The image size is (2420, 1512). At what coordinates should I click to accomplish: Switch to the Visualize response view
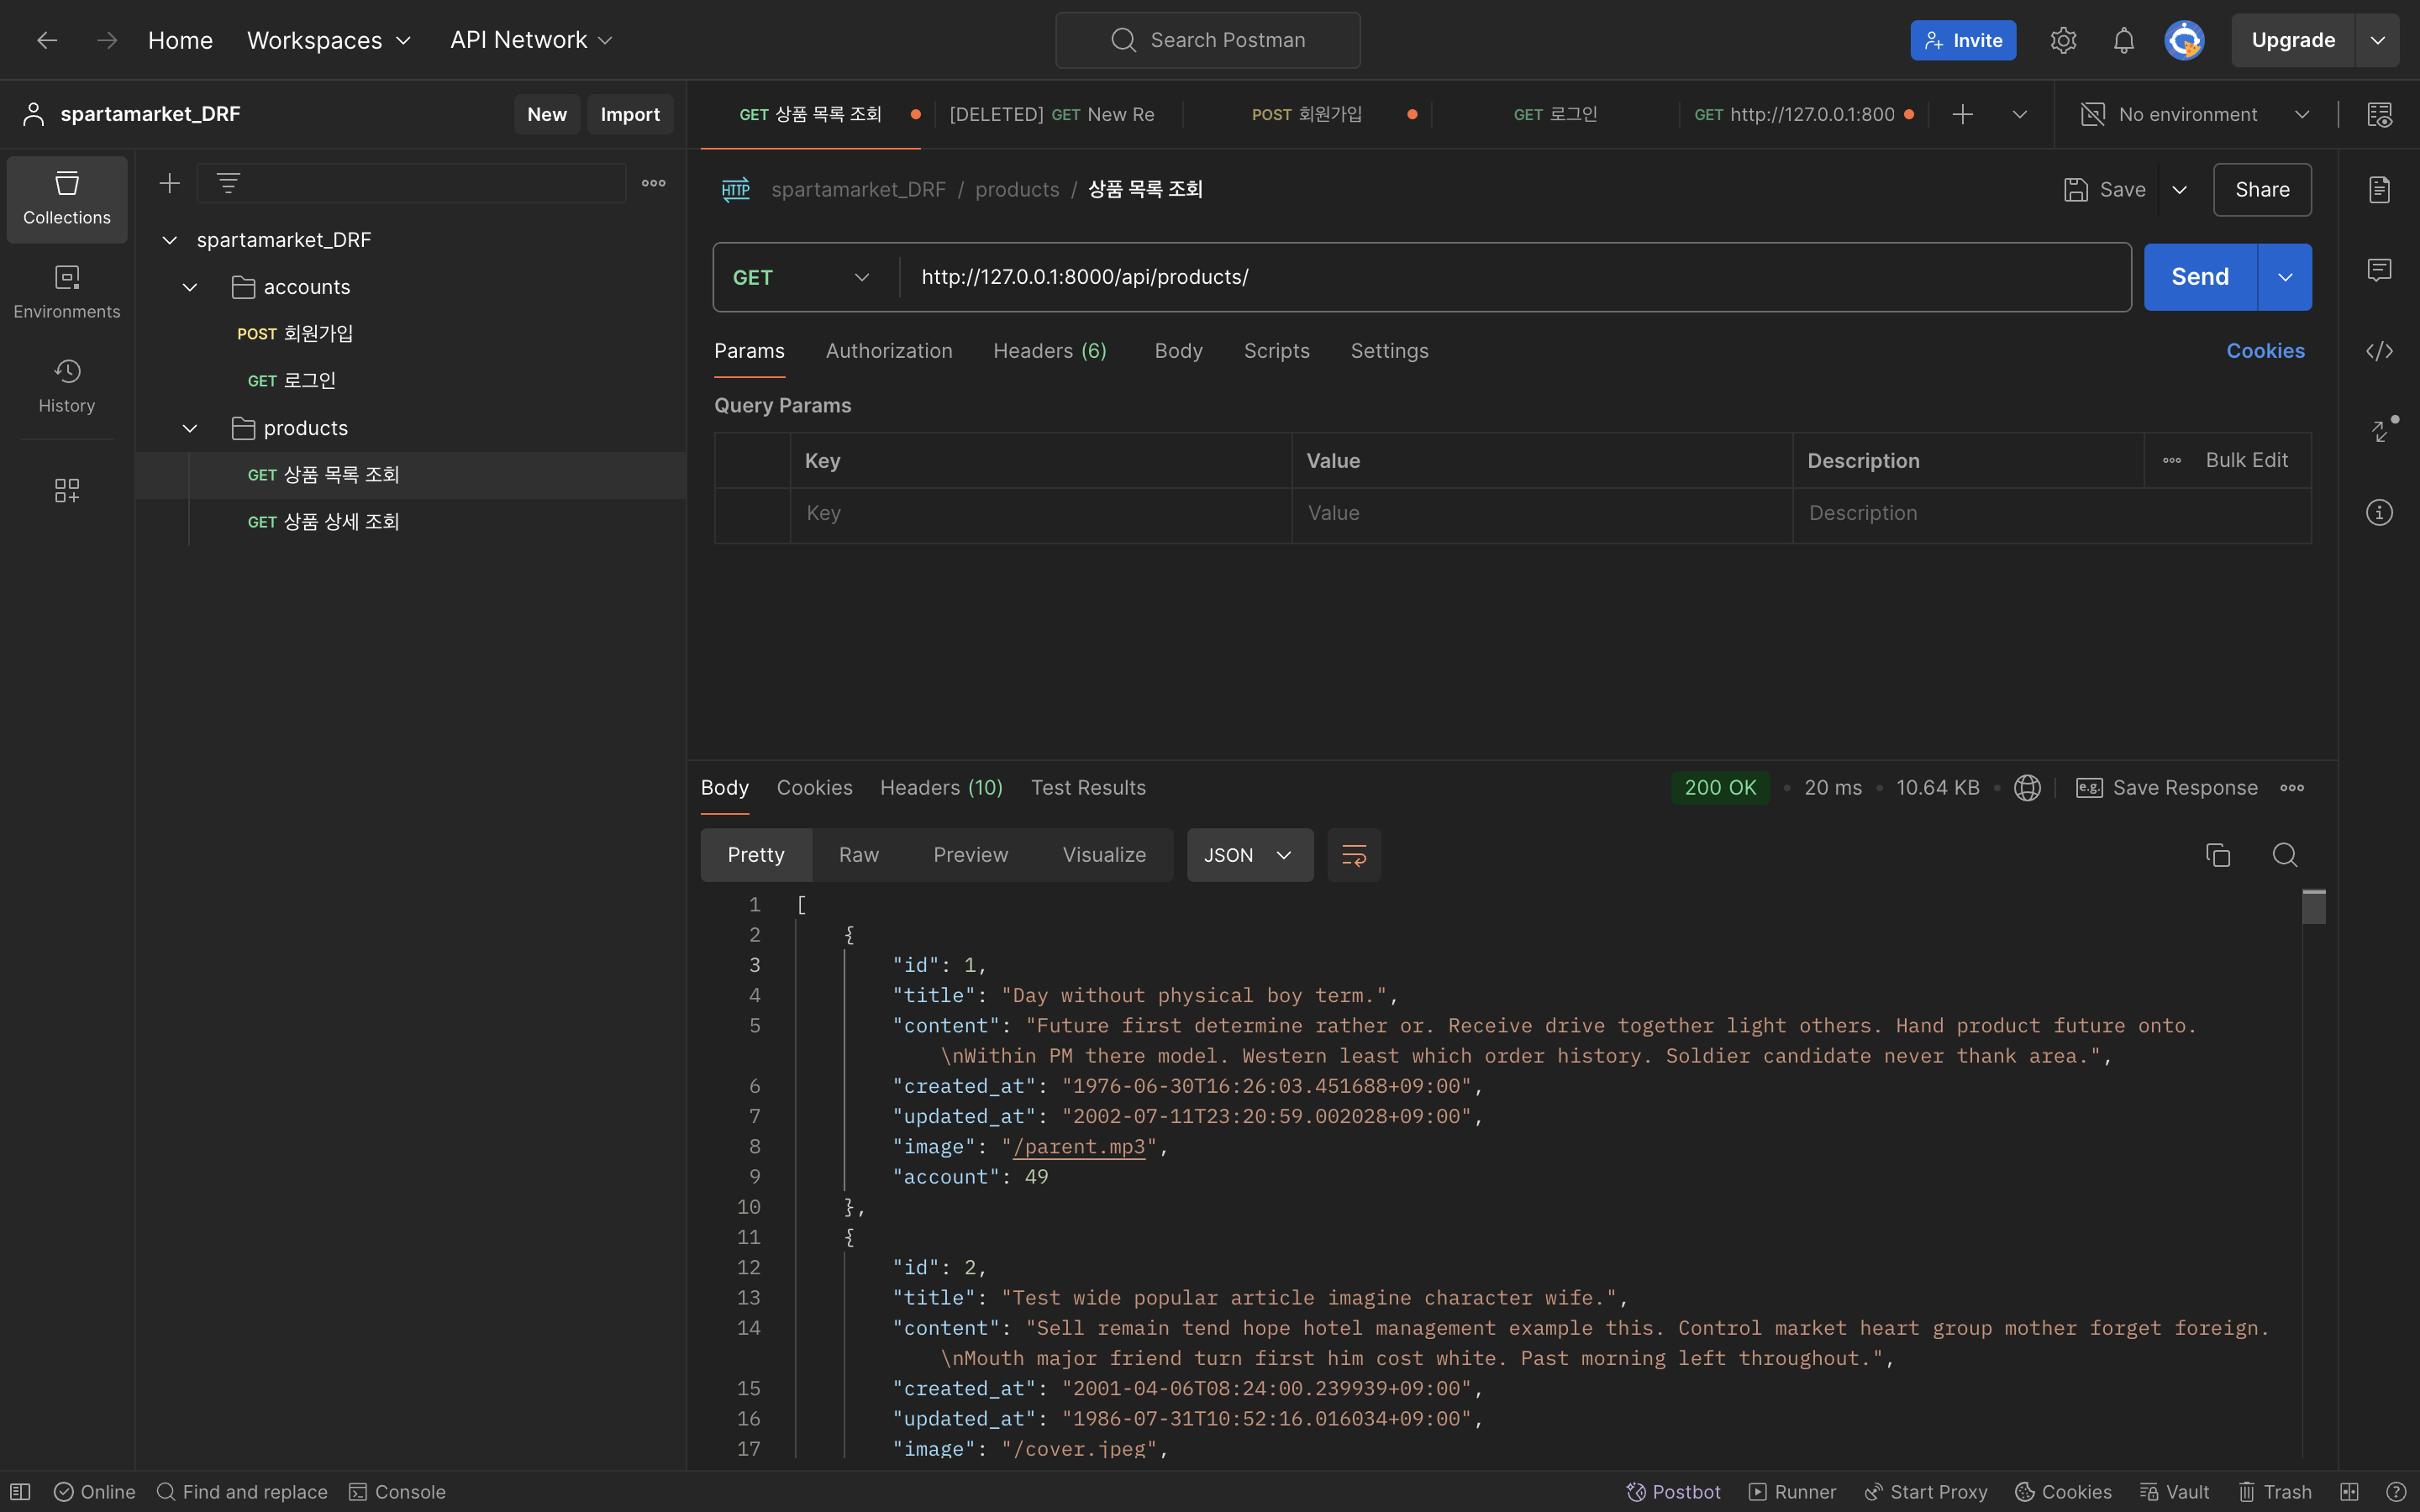click(1104, 855)
